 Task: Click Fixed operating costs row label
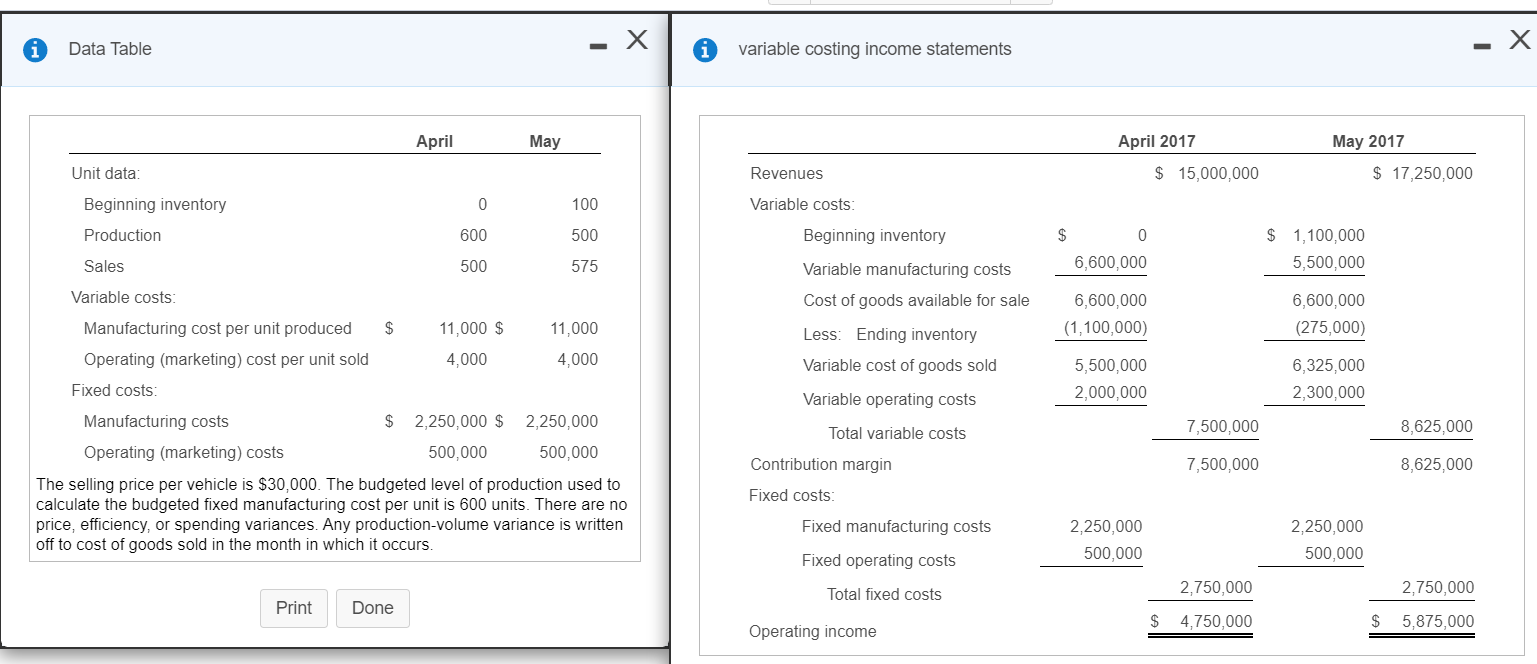click(878, 560)
